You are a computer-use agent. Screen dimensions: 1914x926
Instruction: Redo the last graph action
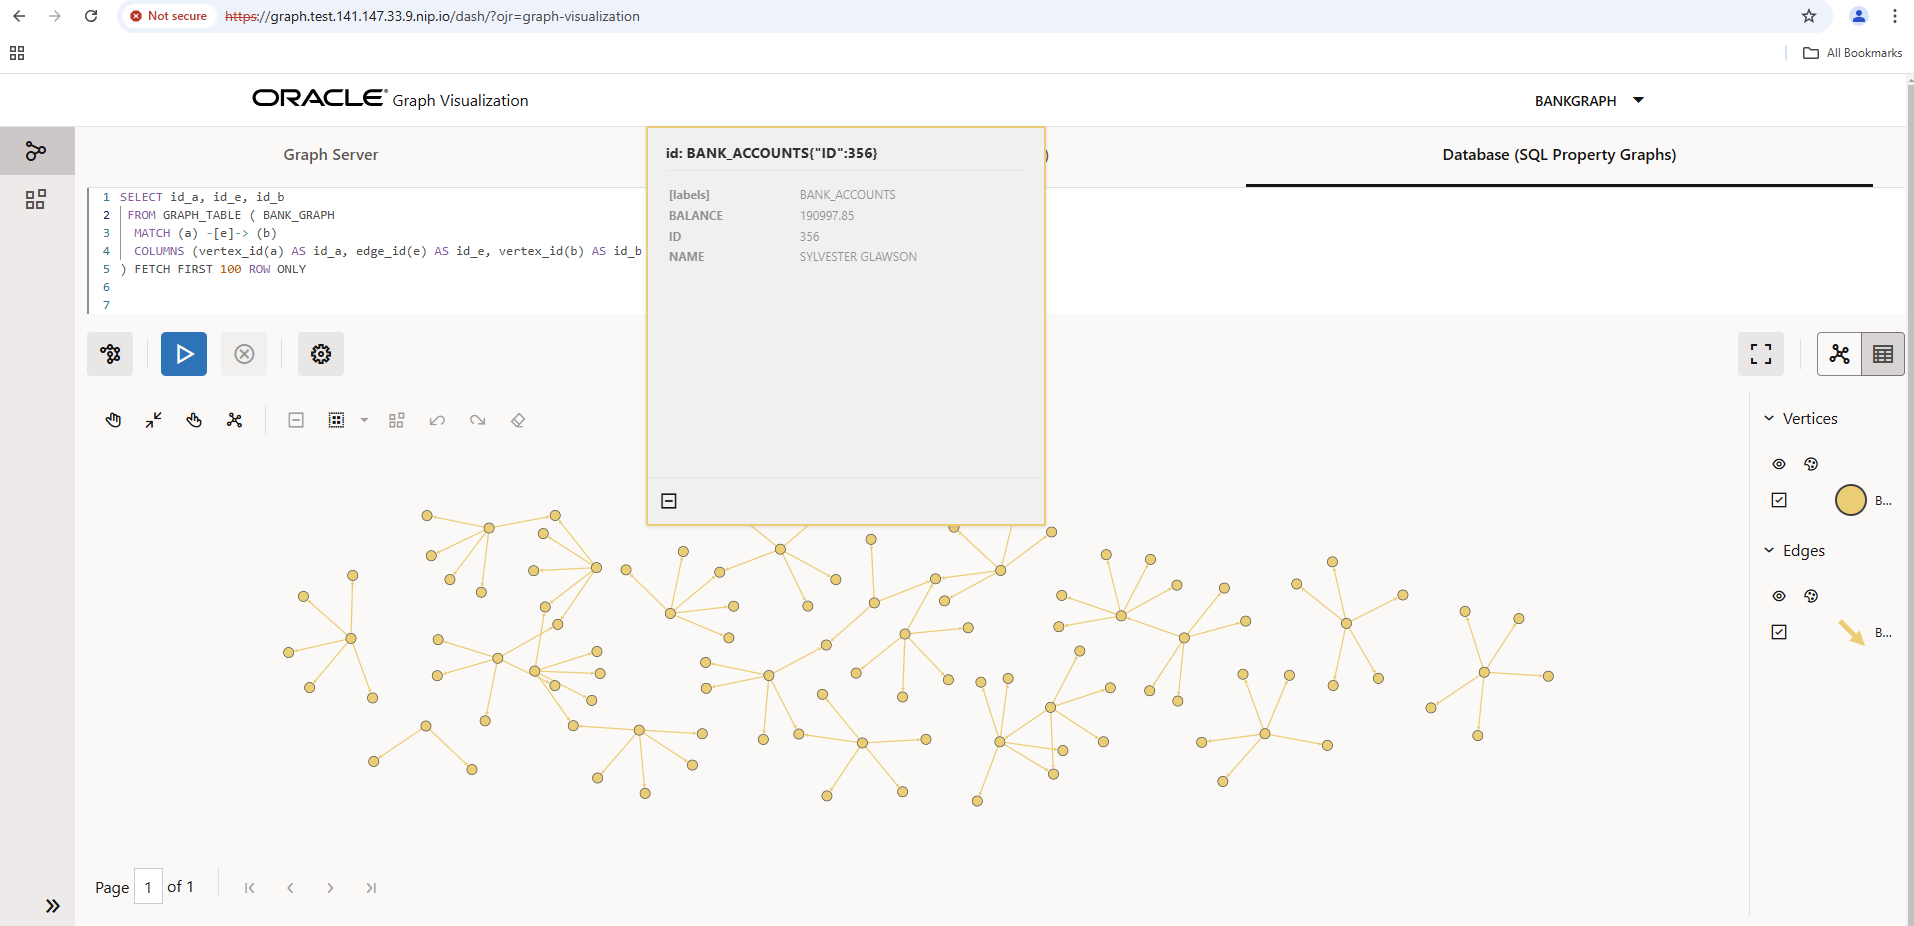(x=477, y=420)
